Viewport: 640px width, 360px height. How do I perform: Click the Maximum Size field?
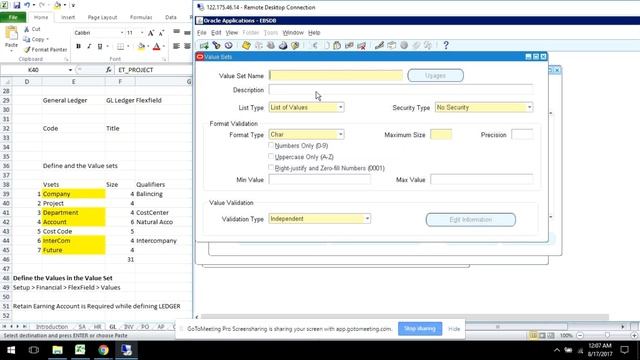pyautogui.click(x=441, y=135)
